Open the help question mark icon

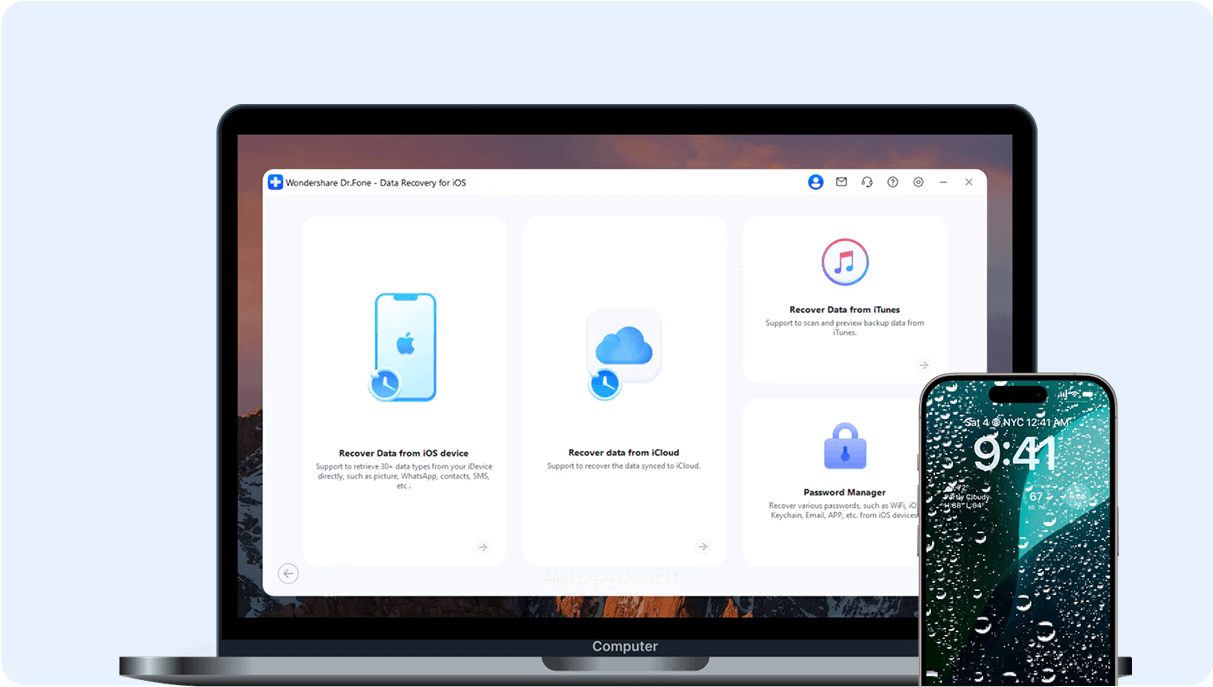pos(892,182)
